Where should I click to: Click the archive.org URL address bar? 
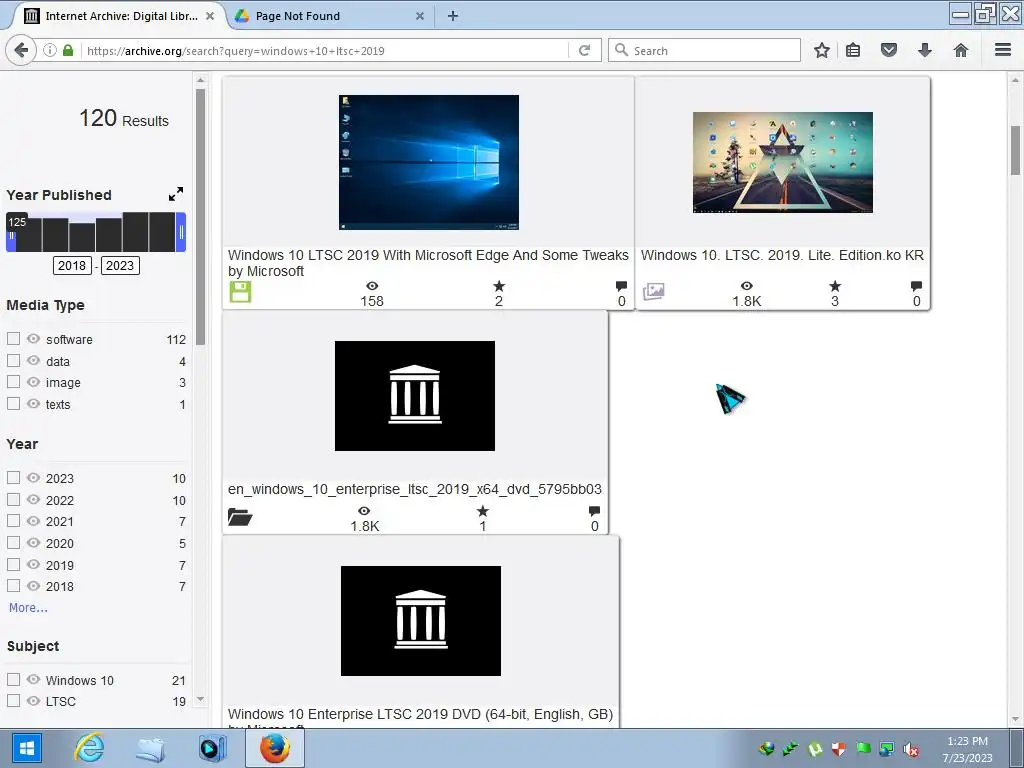click(x=323, y=50)
